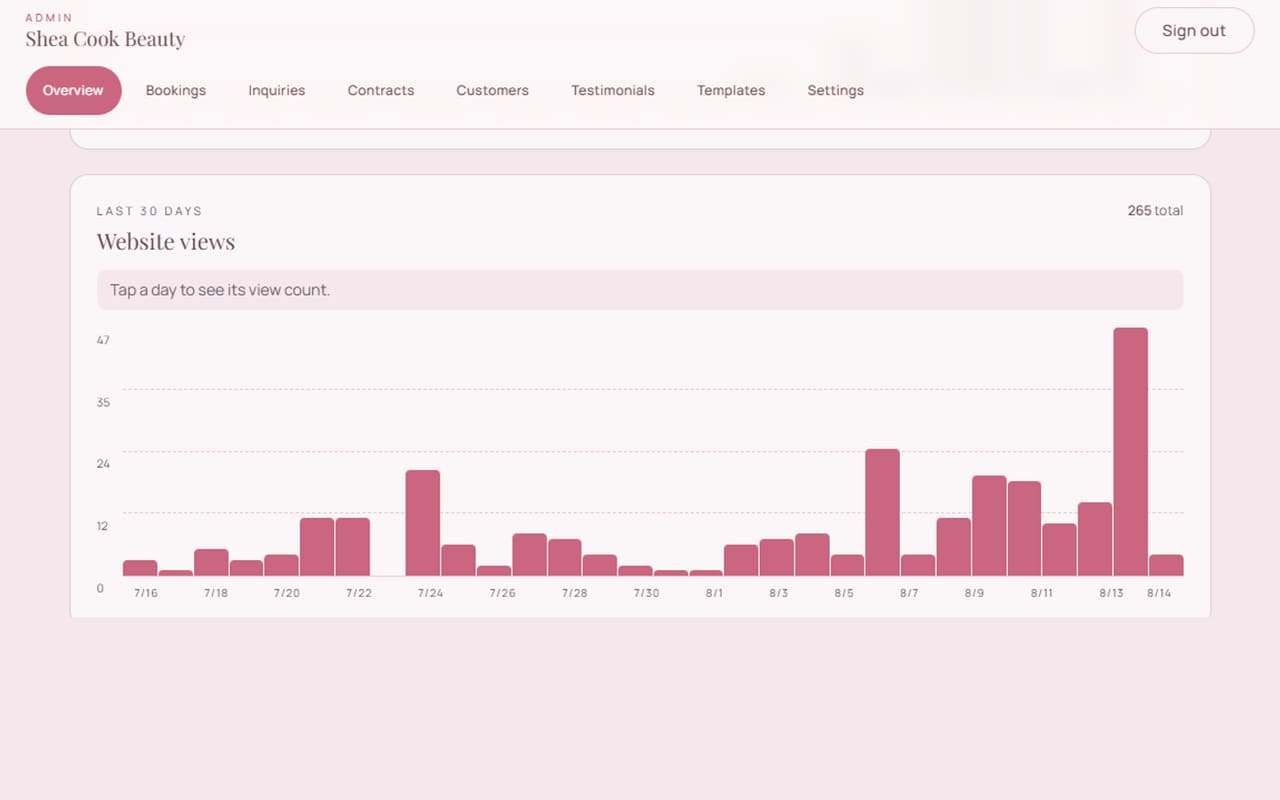This screenshot has height=800, width=1280.
Task: Click the '265 total' views count
Action: pyautogui.click(x=1155, y=211)
